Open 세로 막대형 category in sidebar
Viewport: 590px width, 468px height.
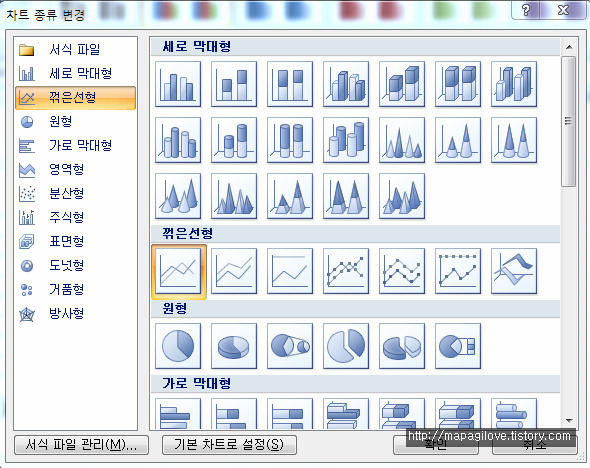75,73
